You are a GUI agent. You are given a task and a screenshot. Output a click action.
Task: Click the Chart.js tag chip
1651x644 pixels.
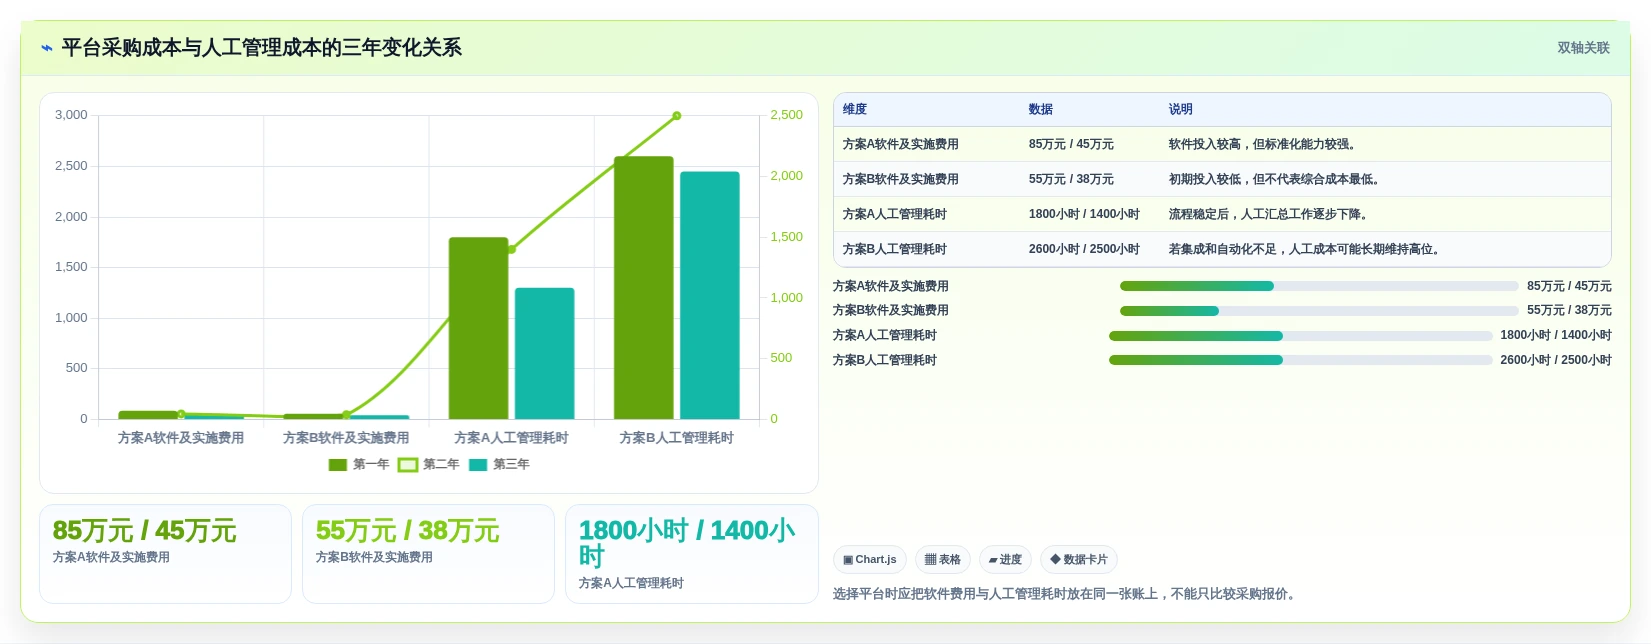[x=869, y=559]
